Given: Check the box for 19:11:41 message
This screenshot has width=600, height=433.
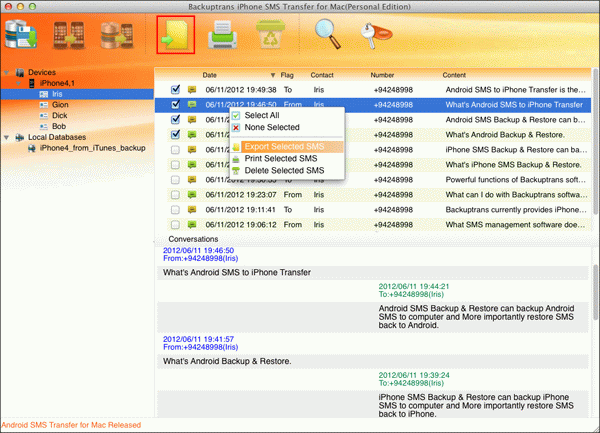Looking at the screenshot, I should click(175, 210).
